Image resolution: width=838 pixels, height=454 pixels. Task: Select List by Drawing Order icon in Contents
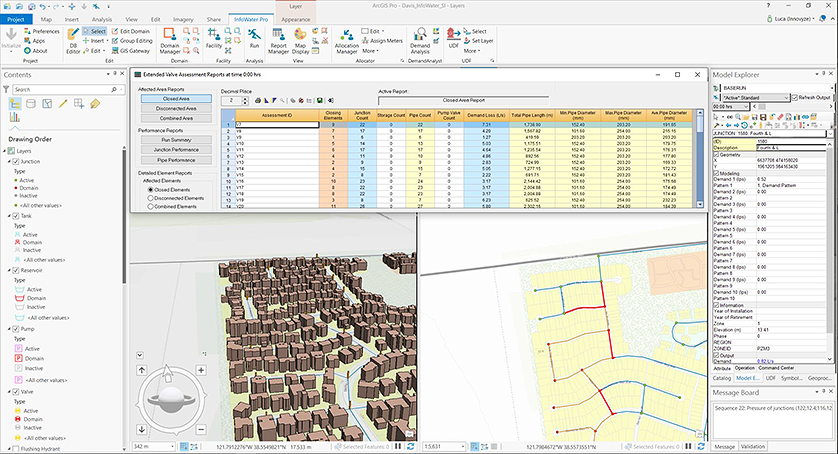(15, 104)
